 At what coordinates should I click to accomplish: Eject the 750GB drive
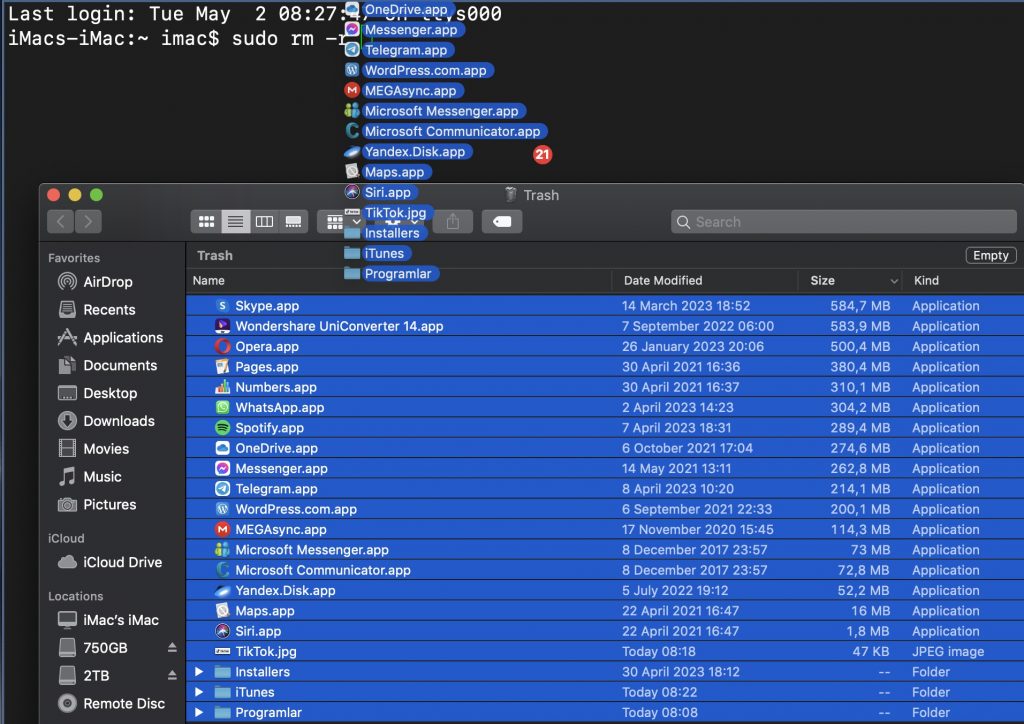[x=171, y=648]
